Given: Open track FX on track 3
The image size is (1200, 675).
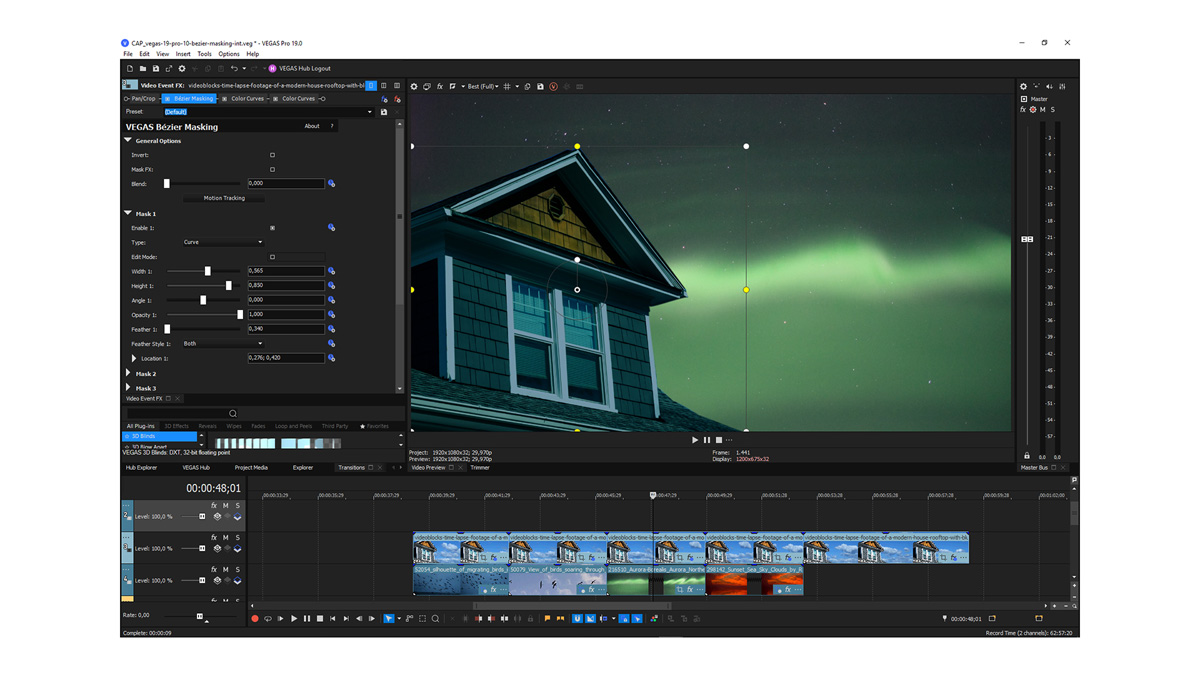Looking at the screenshot, I should pos(214,537).
